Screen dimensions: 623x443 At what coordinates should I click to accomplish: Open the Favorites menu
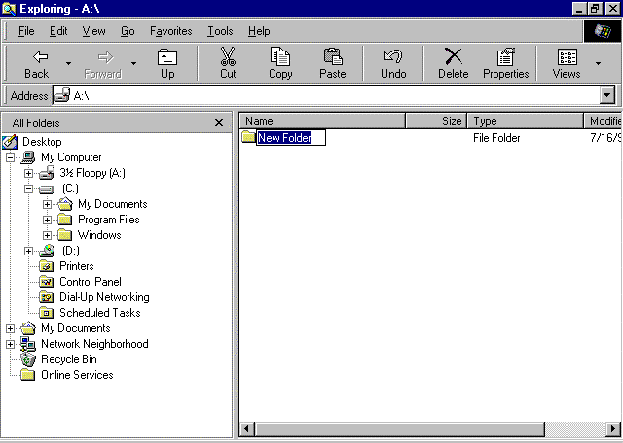click(171, 31)
